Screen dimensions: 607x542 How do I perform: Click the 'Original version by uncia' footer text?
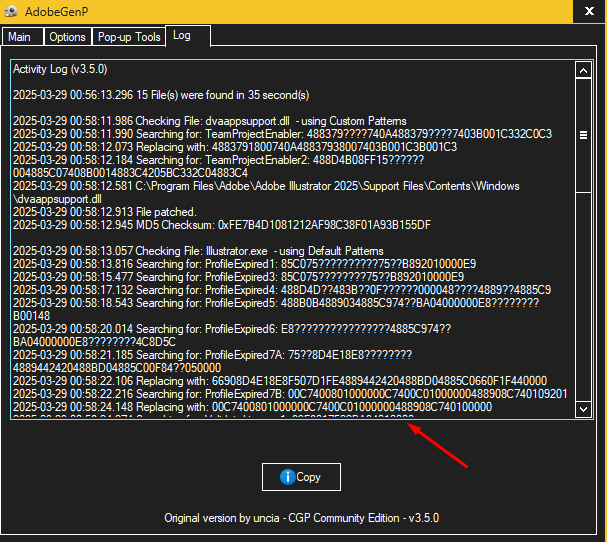point(301,518)
